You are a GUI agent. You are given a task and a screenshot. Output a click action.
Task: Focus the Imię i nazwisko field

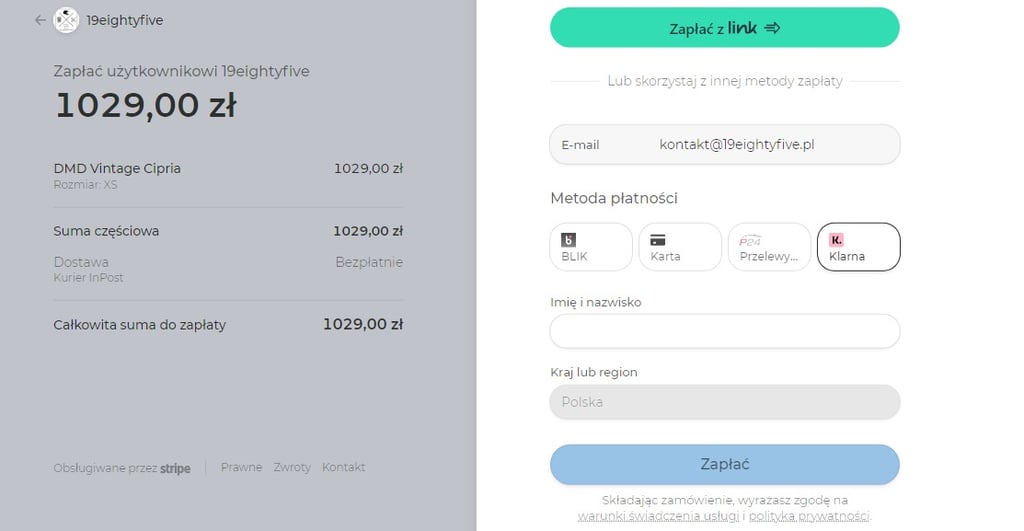pos(725,331)
